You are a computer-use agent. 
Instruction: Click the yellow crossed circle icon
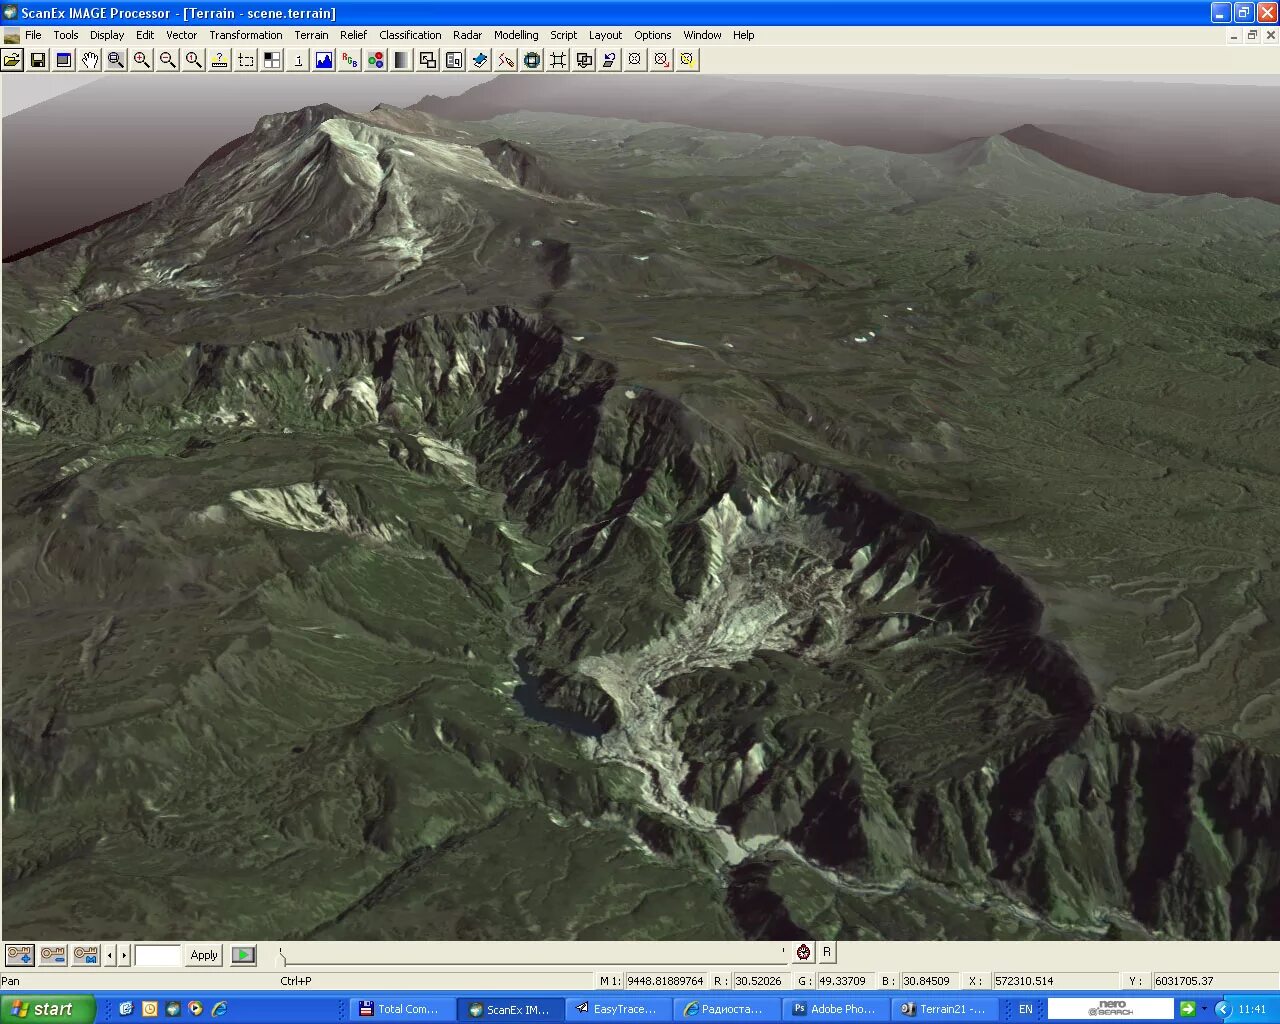687,60
